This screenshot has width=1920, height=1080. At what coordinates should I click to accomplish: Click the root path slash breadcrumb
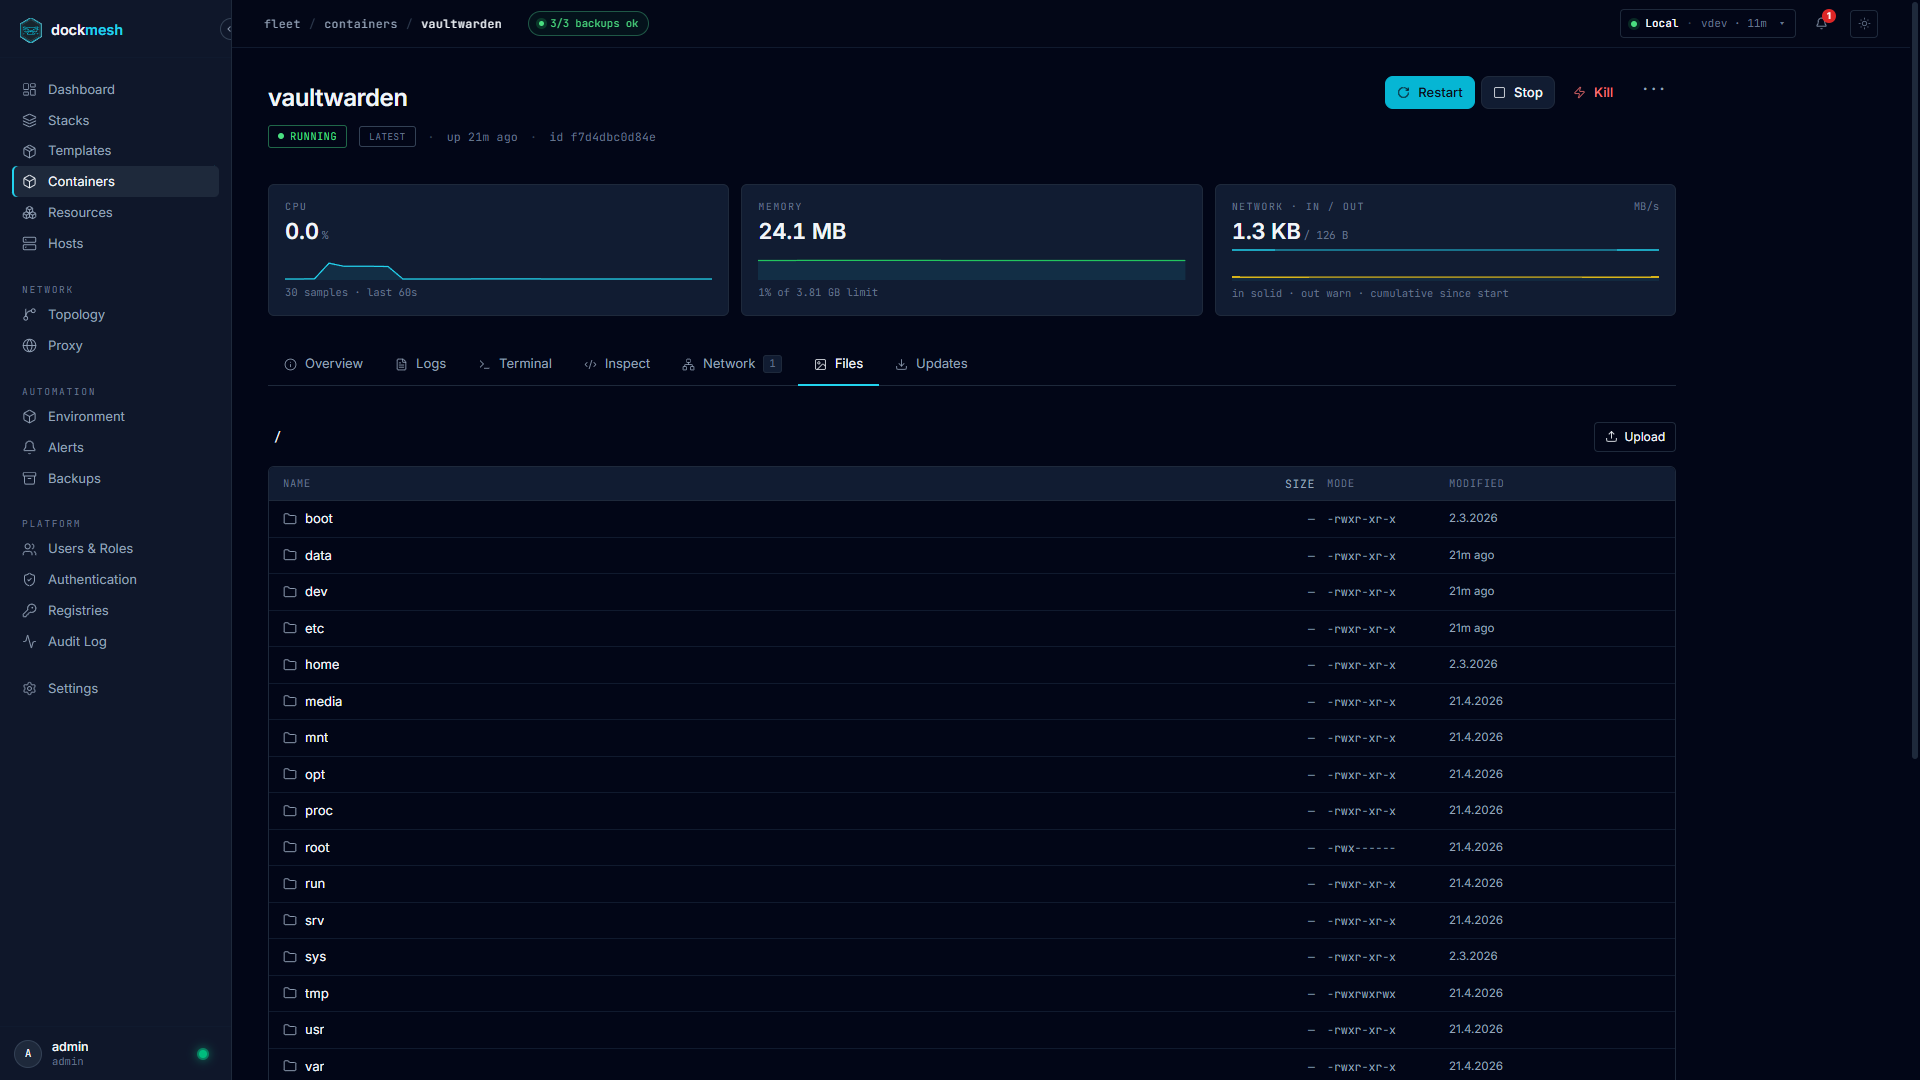tap(277, 437)
